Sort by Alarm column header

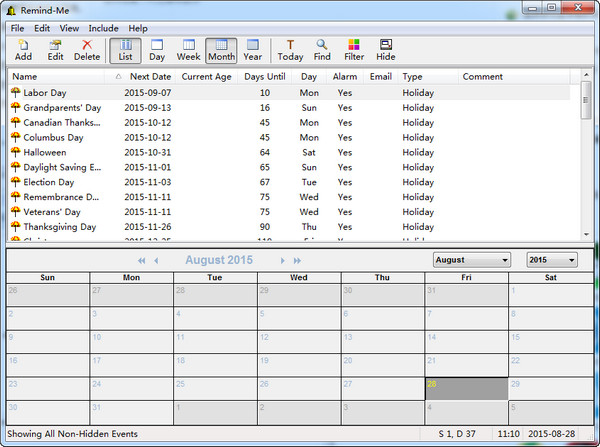pos(345,77)
